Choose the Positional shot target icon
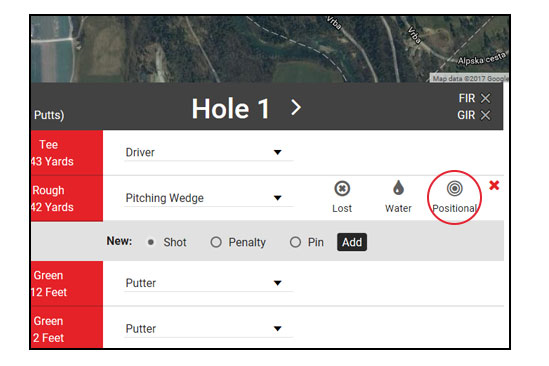 pyautogui.click(x=454, y=188)
